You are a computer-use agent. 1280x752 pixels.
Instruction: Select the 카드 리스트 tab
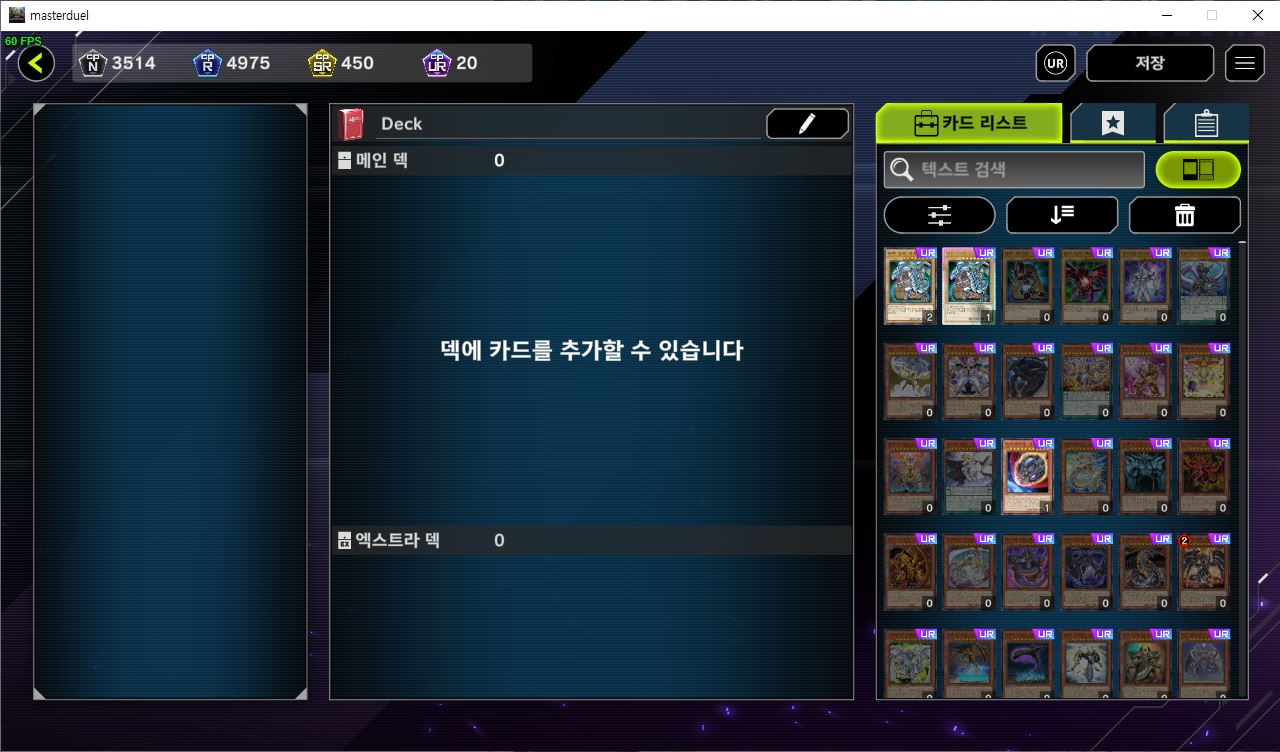969,123
